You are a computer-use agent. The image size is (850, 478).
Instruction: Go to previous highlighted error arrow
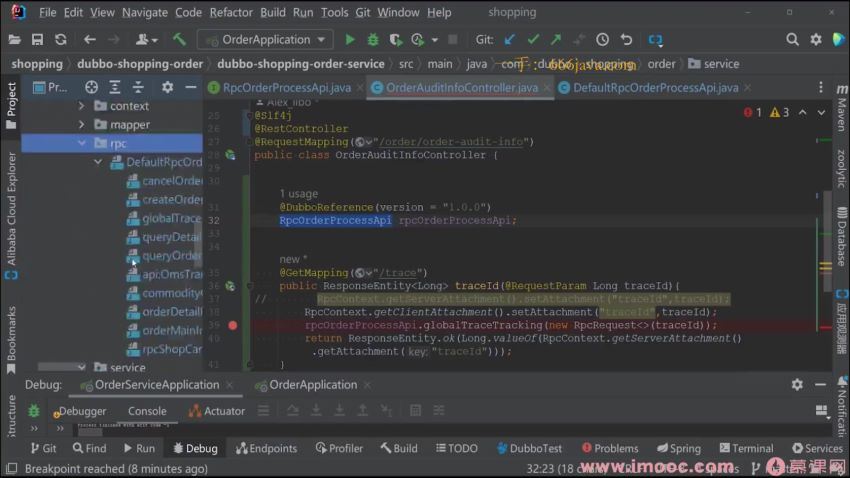(802, 113)
